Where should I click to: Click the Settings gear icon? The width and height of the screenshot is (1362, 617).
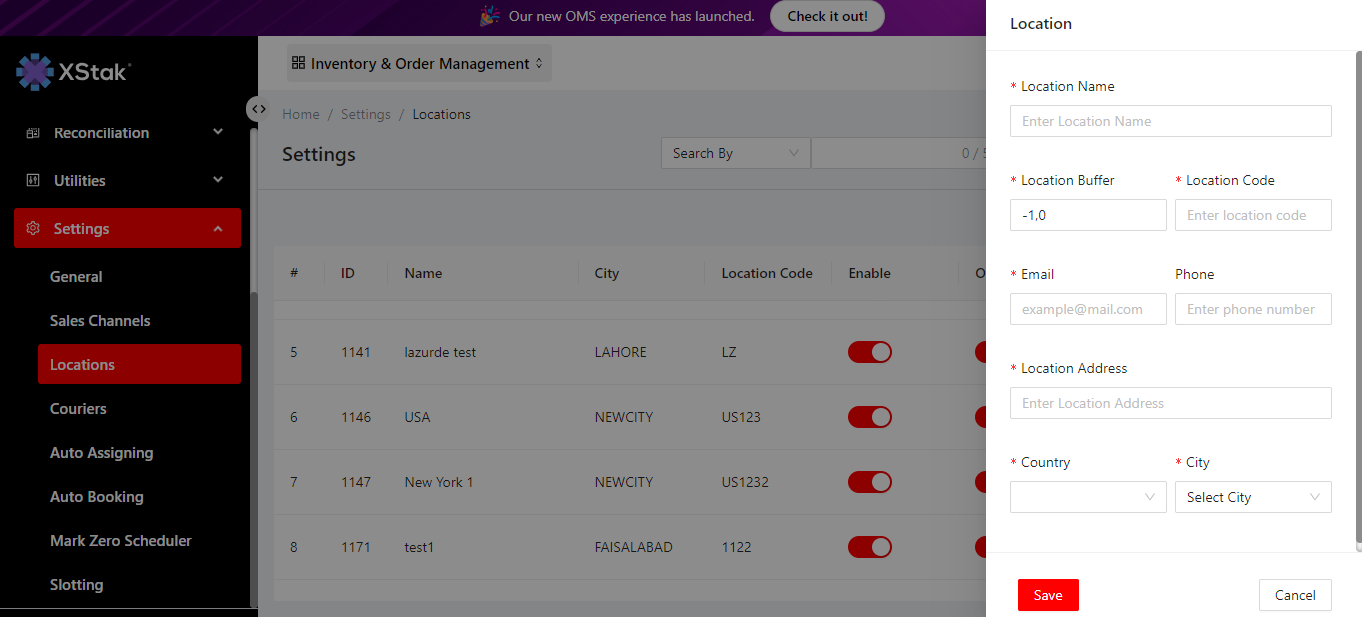(33, 229)
